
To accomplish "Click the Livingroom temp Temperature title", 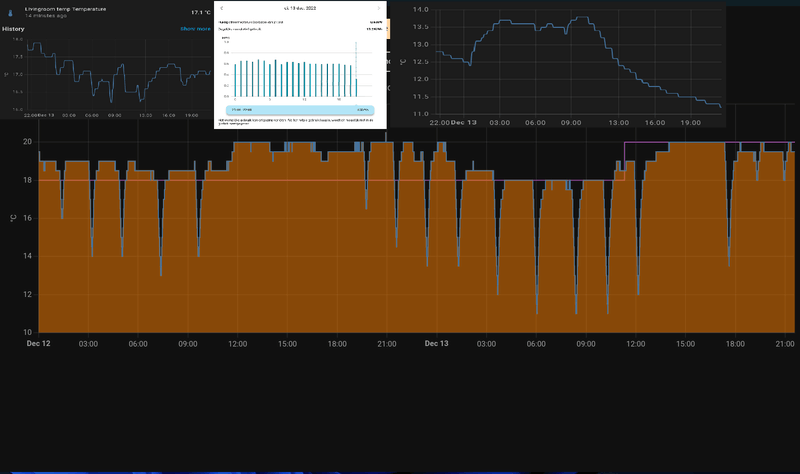I will tap(65, 9).
